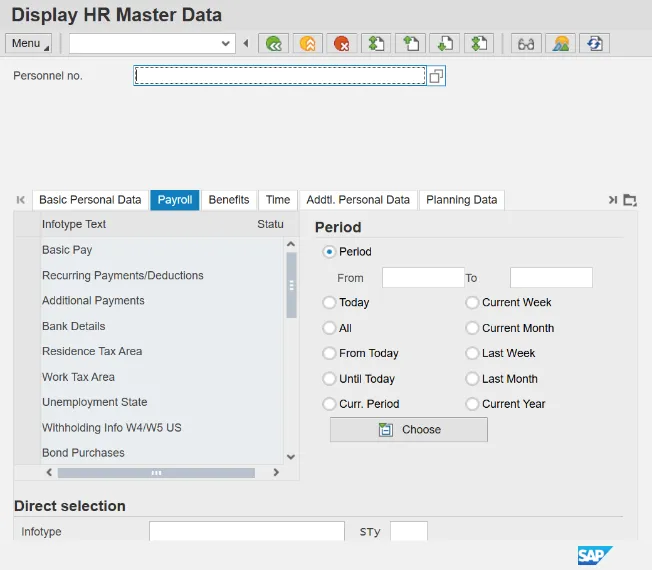The height and width of the screenshot is (570, 652).
Task: Switch to the Benefits tab
Action: pyautogui.click(x=229, y=200)
